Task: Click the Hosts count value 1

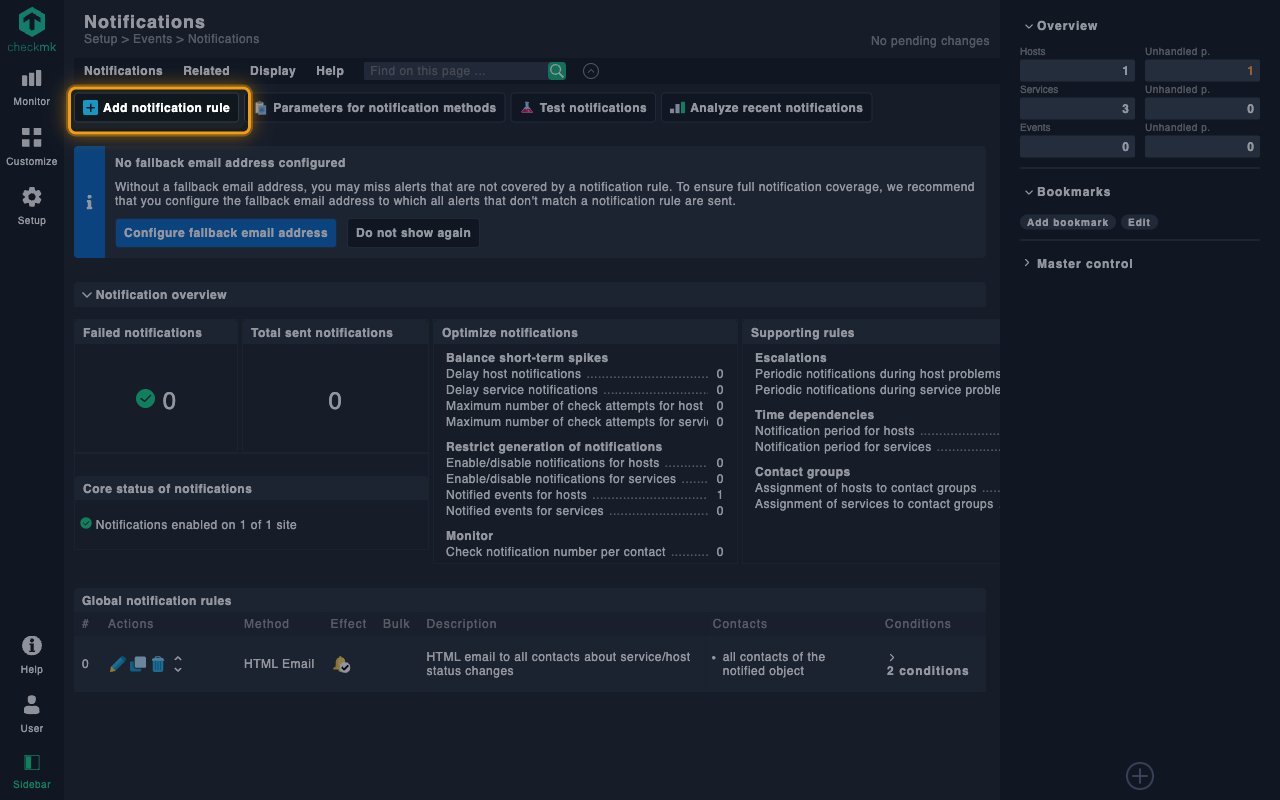Action: pos(1077,71)
